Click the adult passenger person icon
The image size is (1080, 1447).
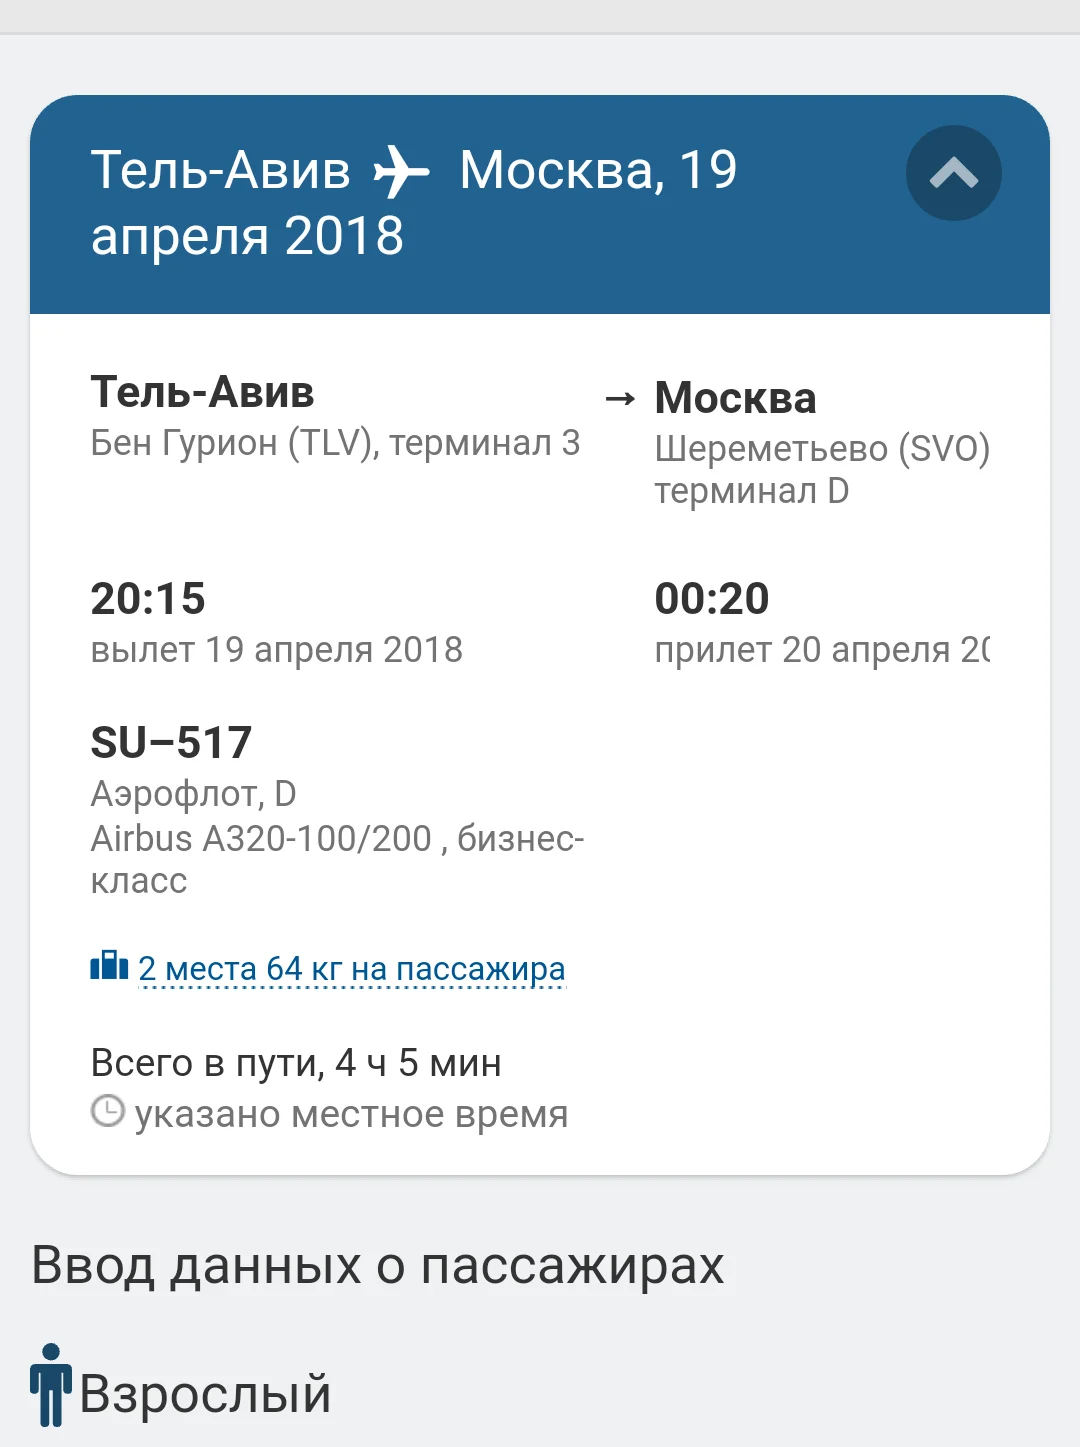(x=50, y=1385)
